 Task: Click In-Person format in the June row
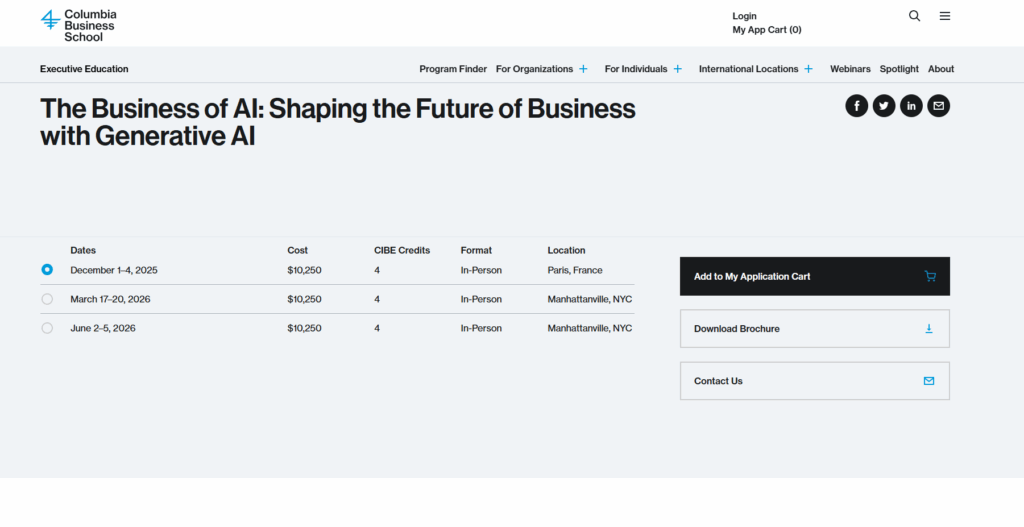481,328
